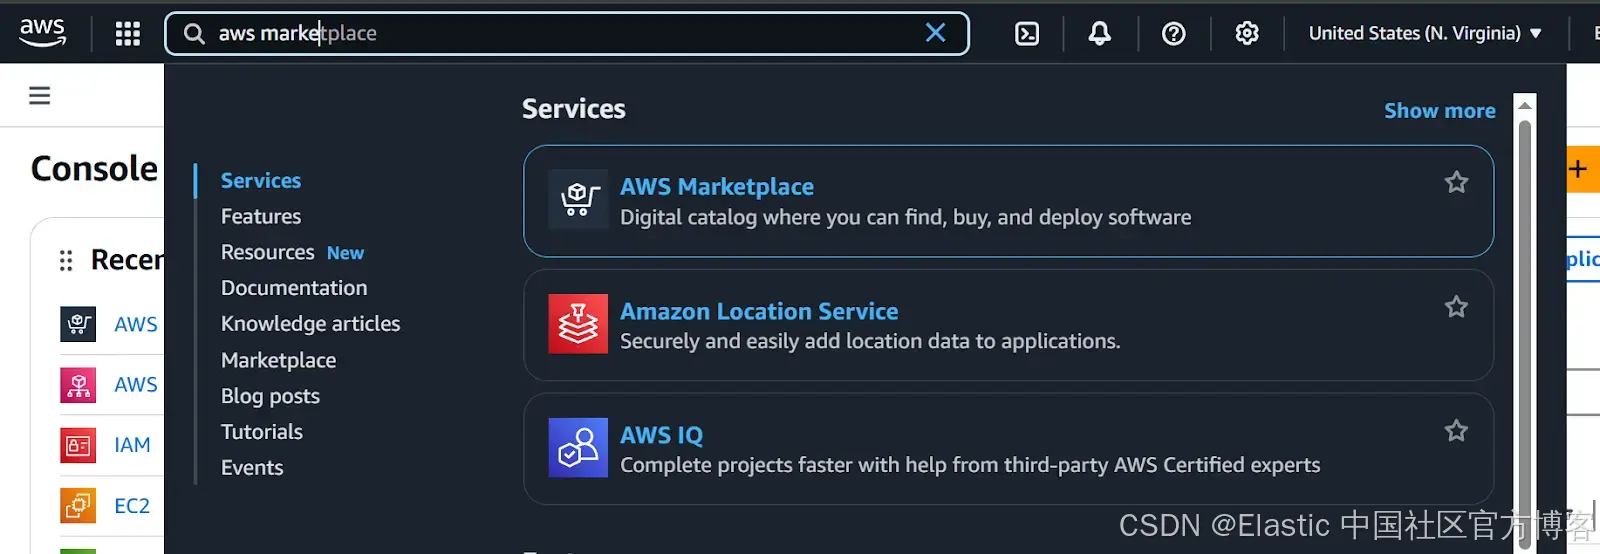Open the AWS home logo
Screen dimensions: 1600x554
(43, 33)
